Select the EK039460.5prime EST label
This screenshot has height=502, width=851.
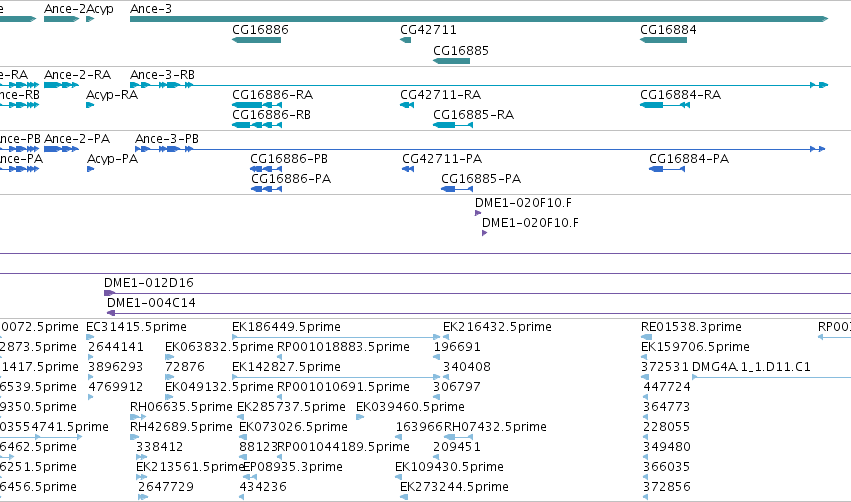coord(410,407)
